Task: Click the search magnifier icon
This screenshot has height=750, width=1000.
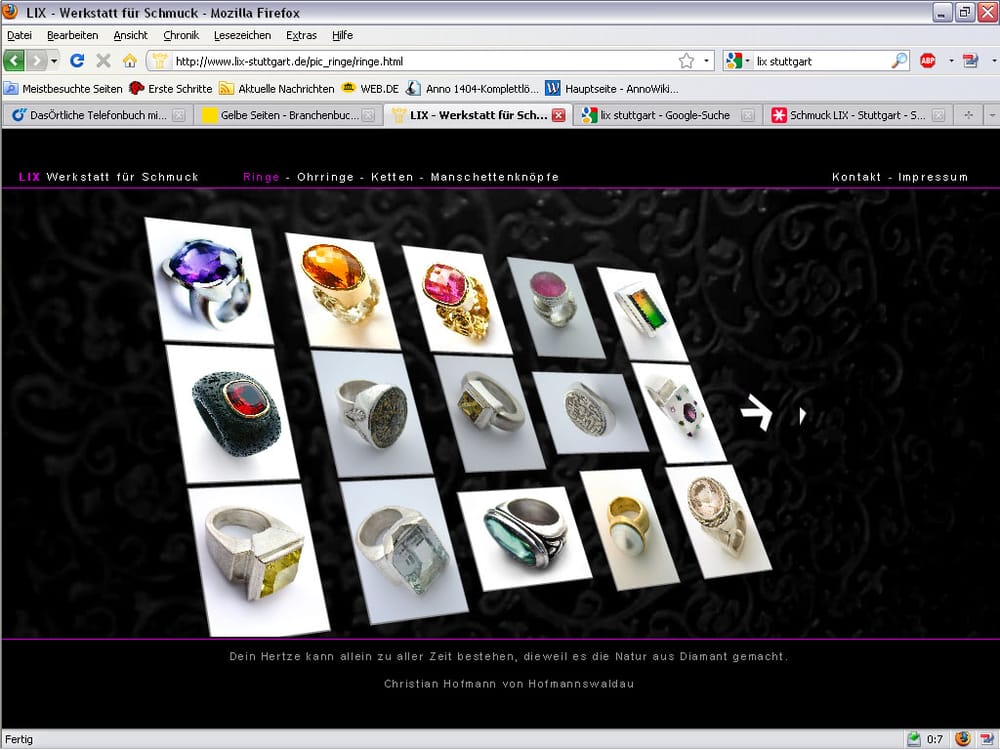Action: tap(899, 61)
